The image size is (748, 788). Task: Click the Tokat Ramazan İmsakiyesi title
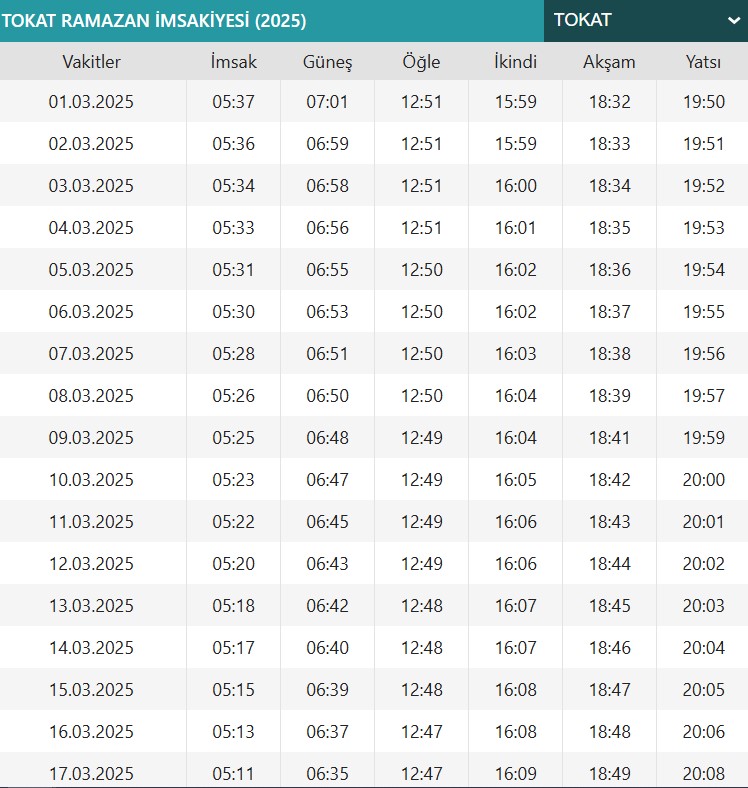pyautogui.click(x=154, y=21)
